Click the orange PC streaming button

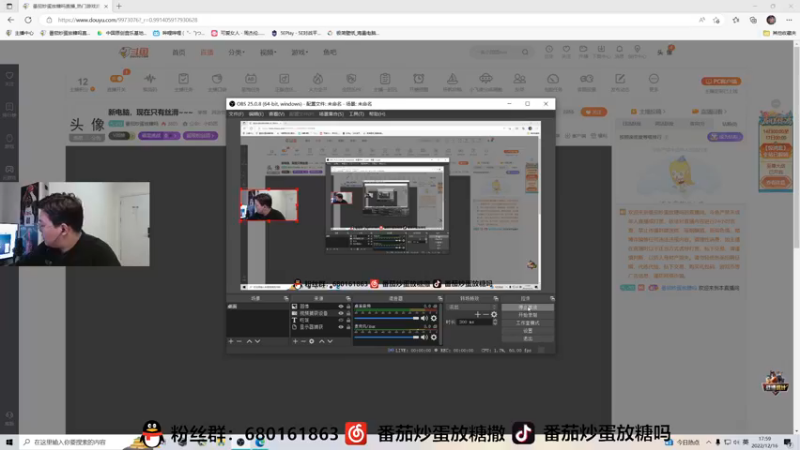721,81
